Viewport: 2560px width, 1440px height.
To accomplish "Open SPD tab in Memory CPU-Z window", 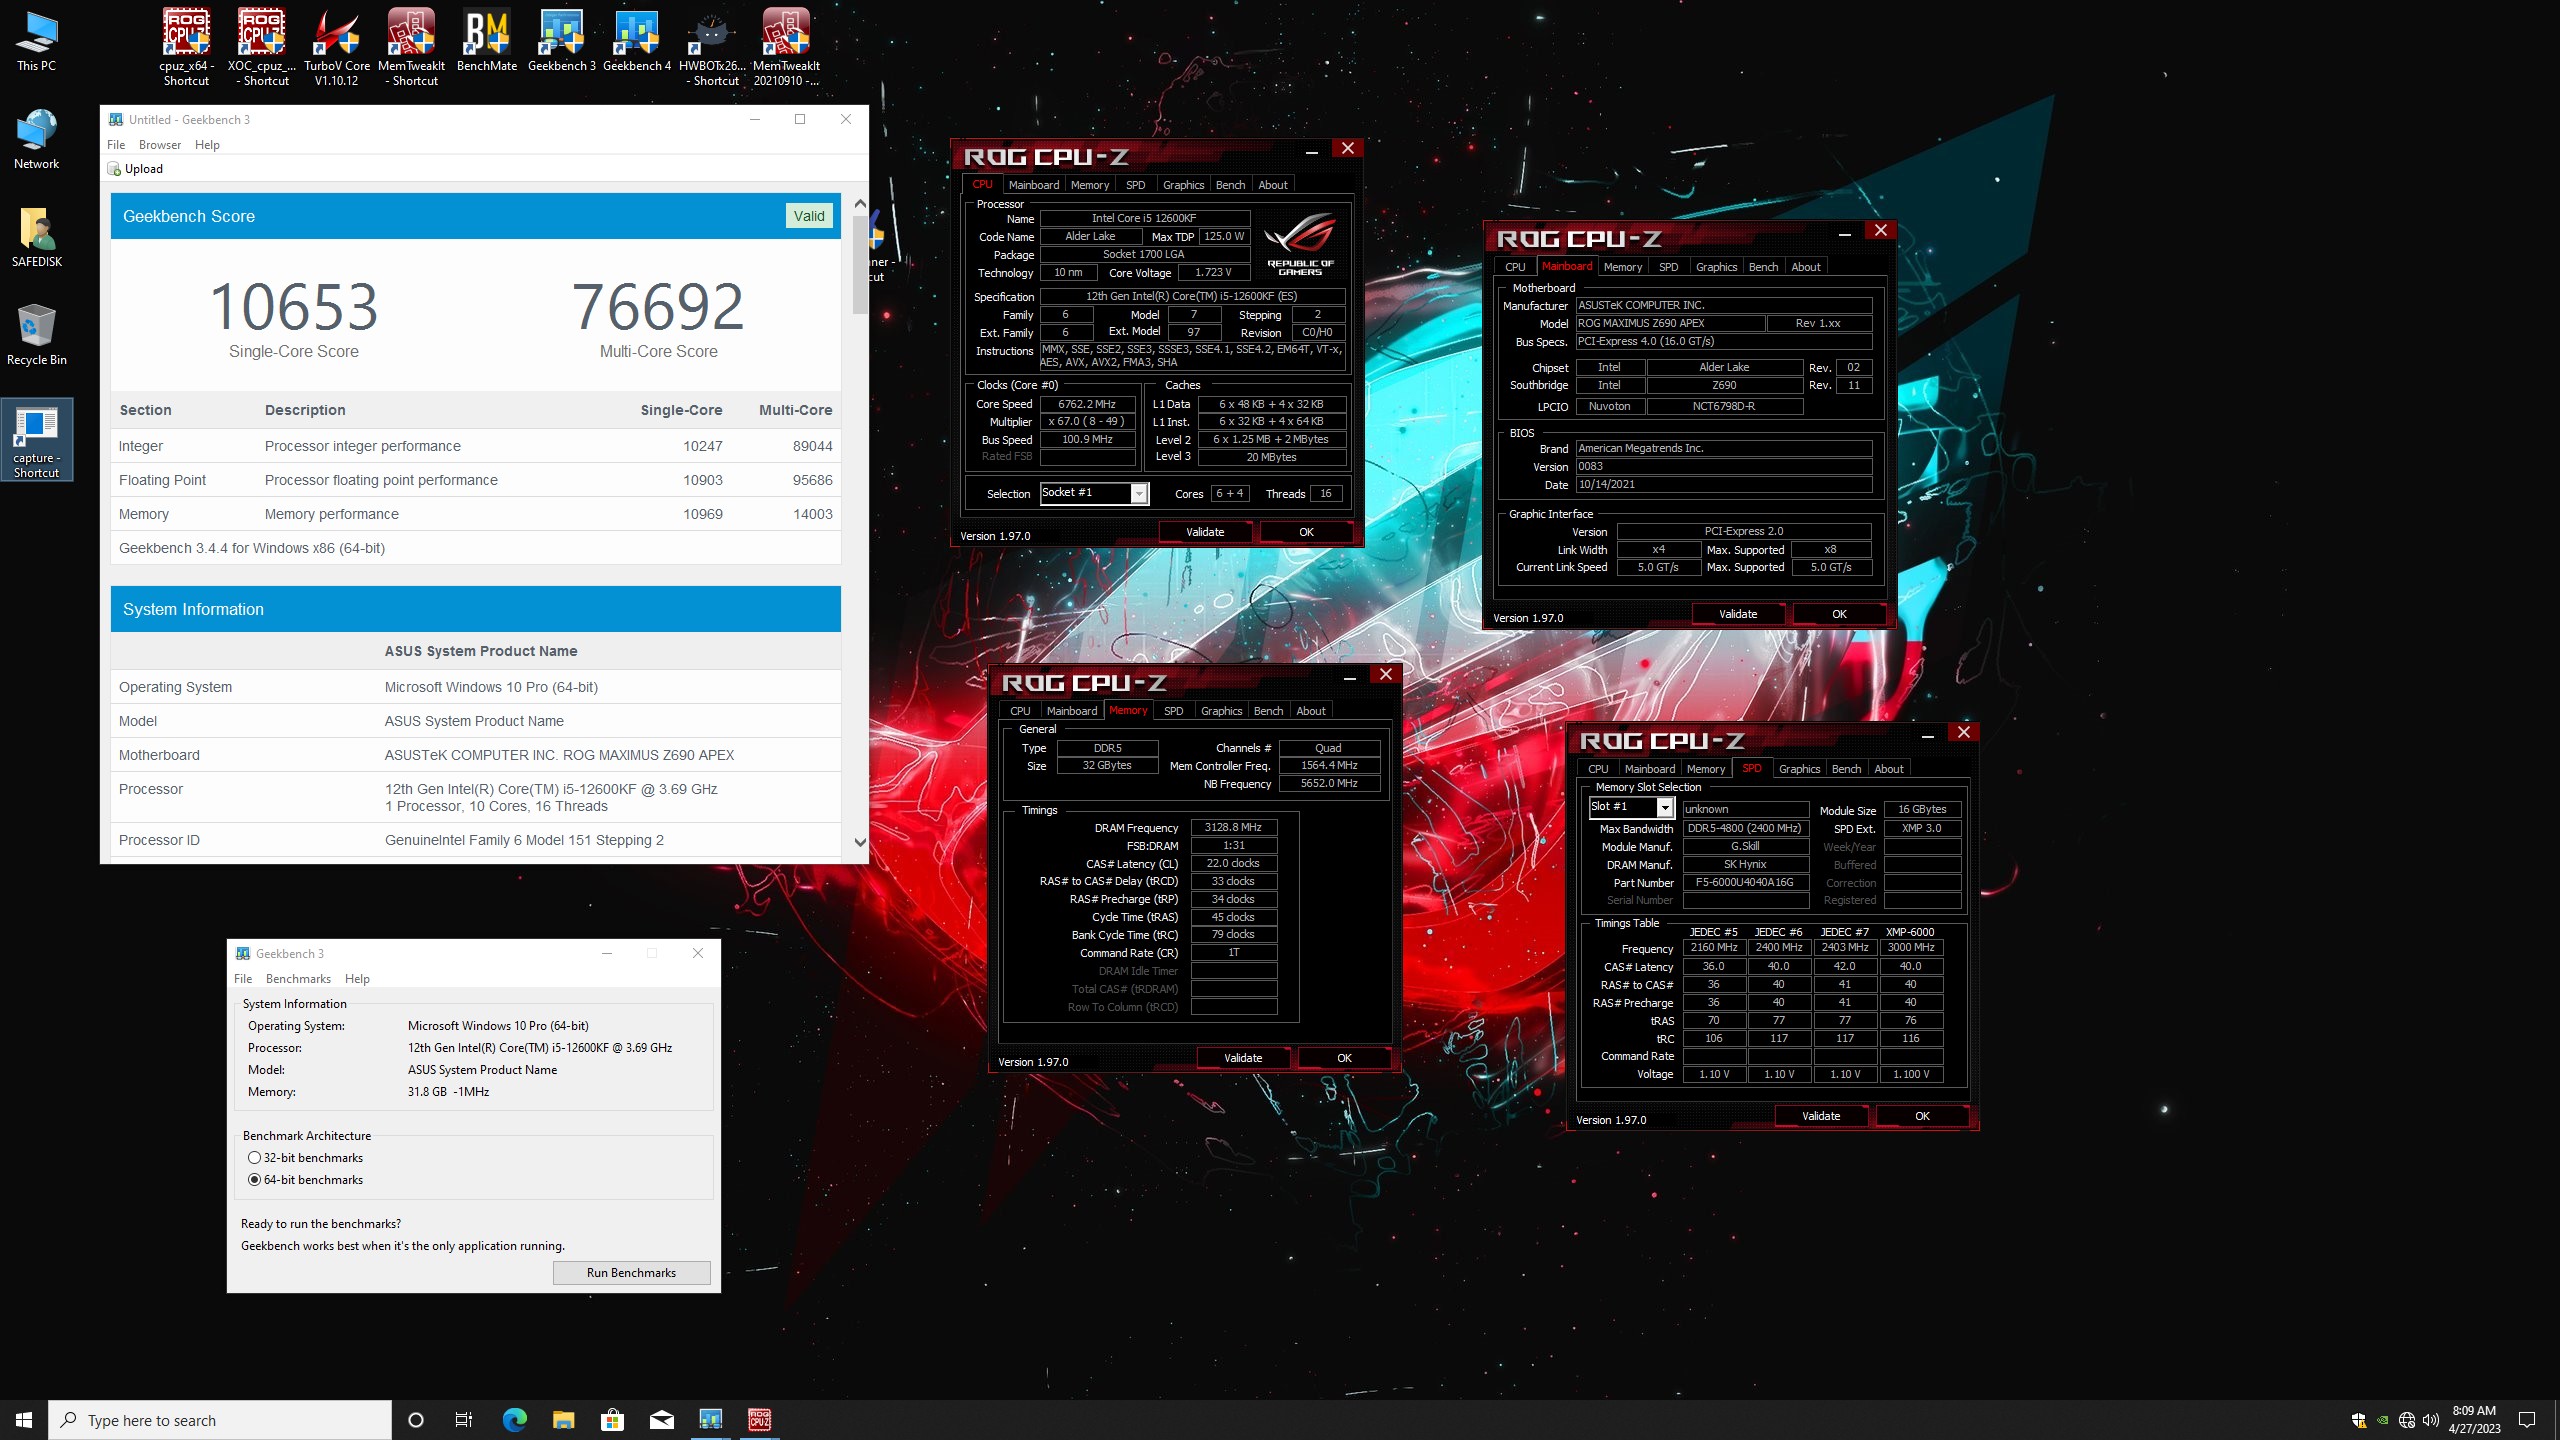I will (x=1173, y=711).
